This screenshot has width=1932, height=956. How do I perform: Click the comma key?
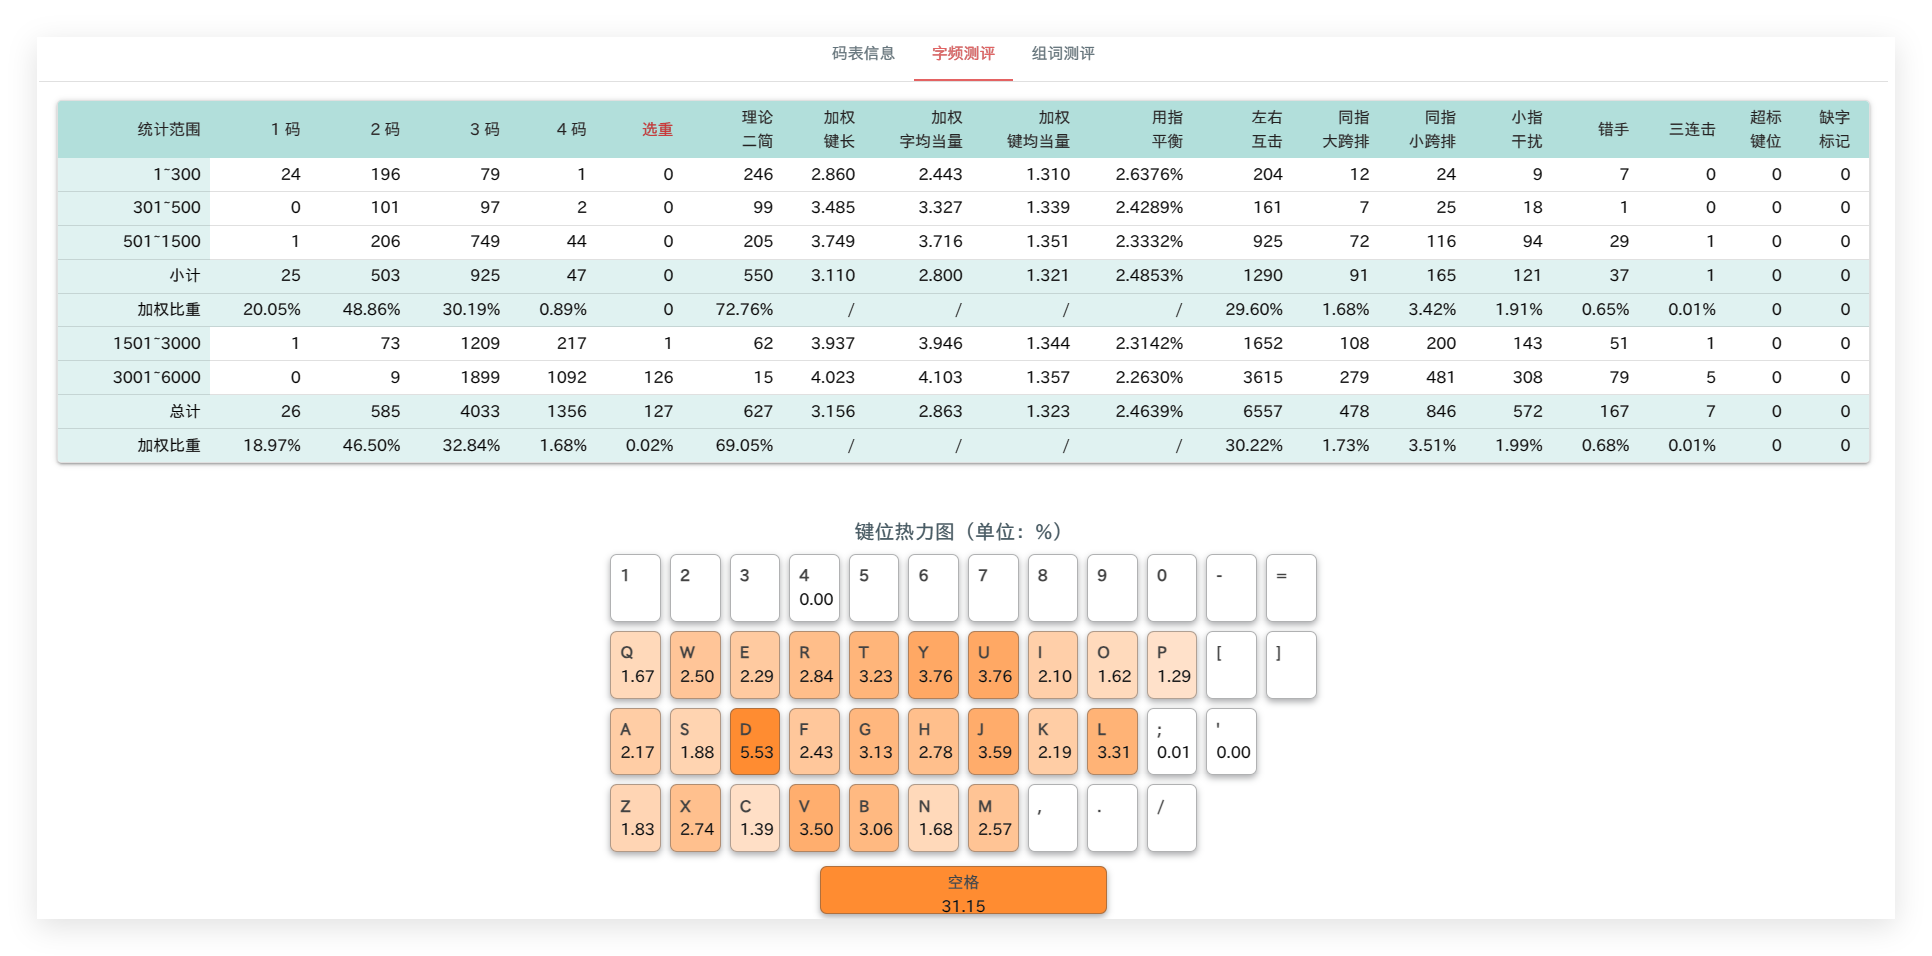point(1053,818)
